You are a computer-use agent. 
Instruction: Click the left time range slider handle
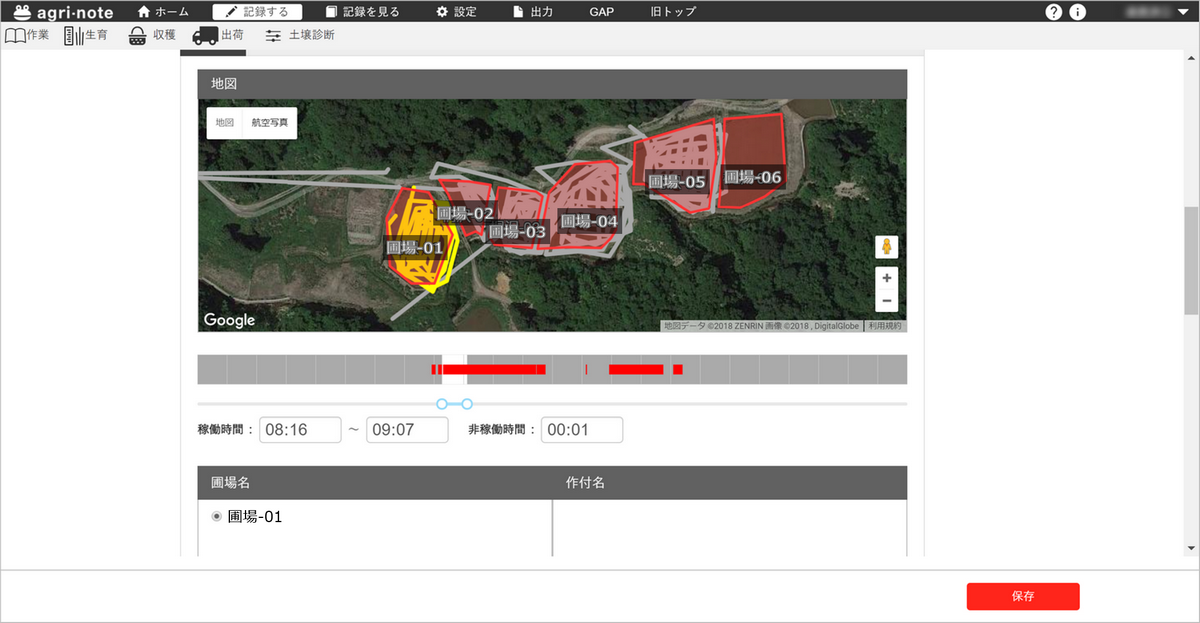coord(442,404)
